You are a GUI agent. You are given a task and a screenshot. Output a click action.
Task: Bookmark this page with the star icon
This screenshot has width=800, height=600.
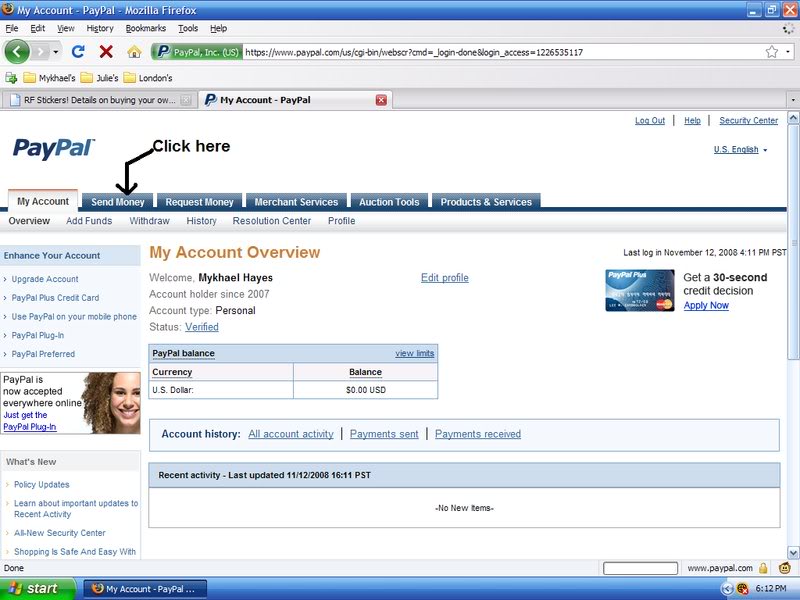771,52
